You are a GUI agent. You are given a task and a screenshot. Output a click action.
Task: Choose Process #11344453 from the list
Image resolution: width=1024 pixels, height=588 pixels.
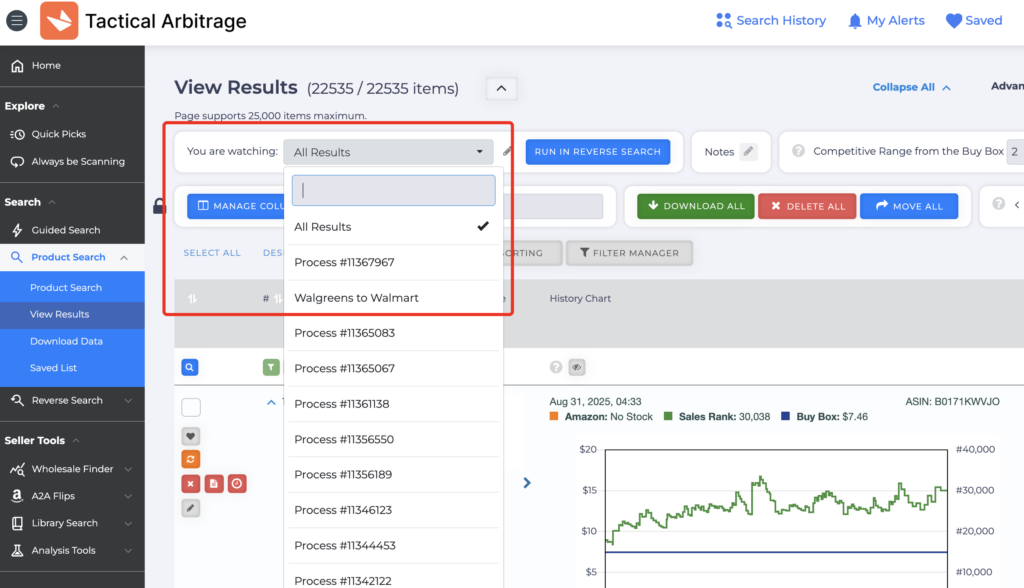(x=393, y=546)
